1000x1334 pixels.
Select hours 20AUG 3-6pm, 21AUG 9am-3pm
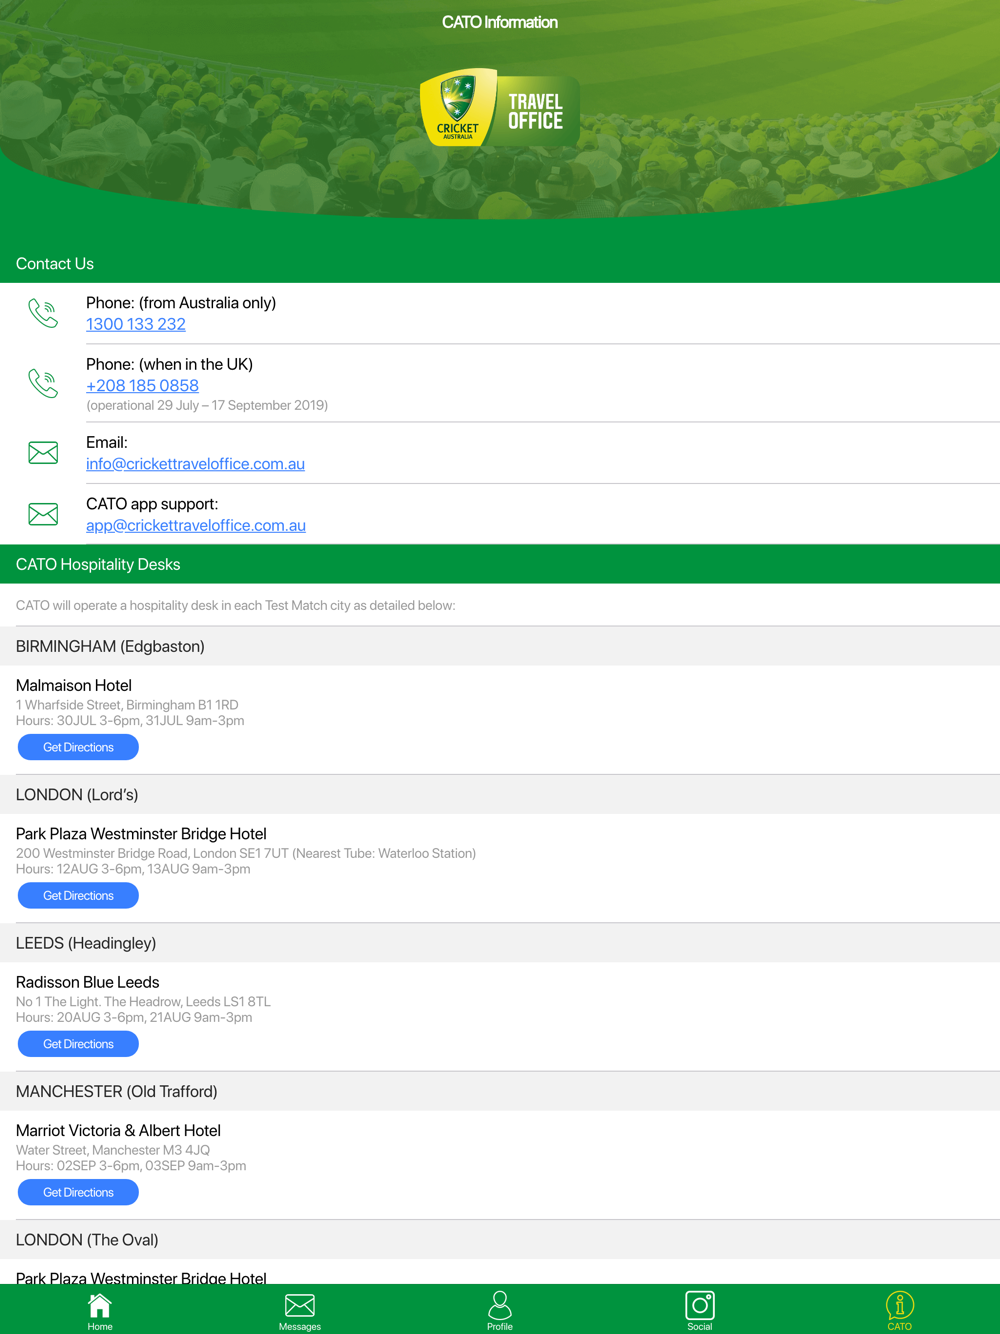(133, 1017)
